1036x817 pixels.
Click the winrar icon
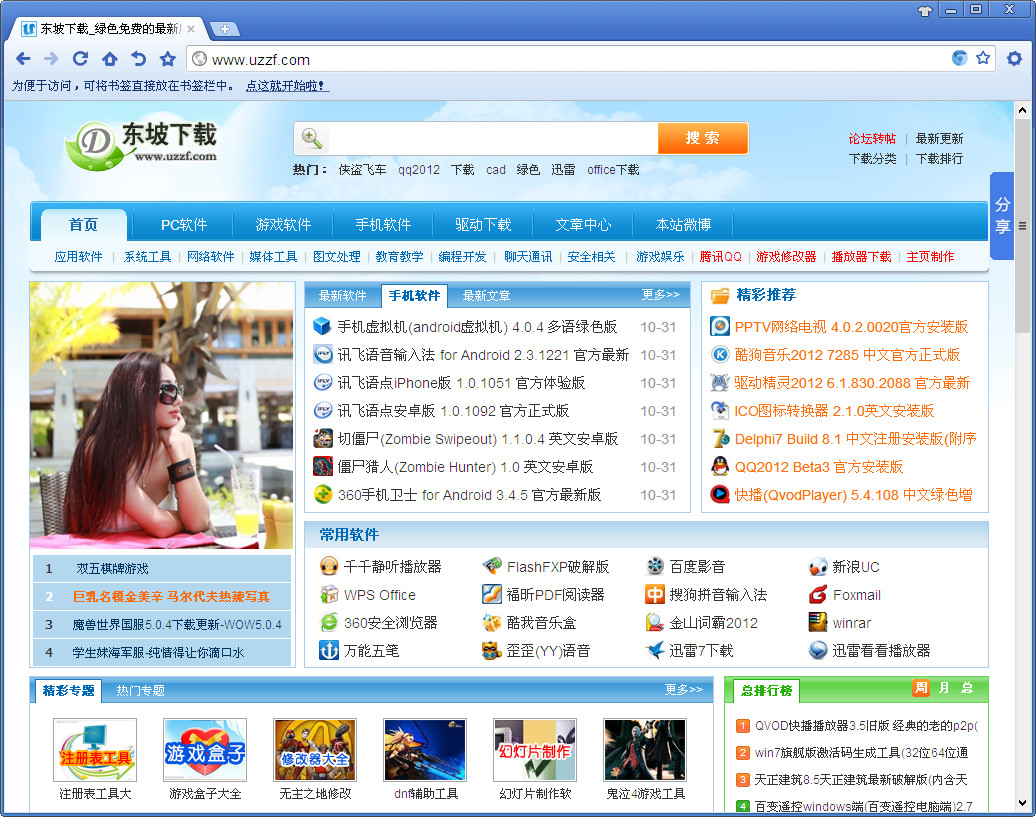[x=818, y=622]
